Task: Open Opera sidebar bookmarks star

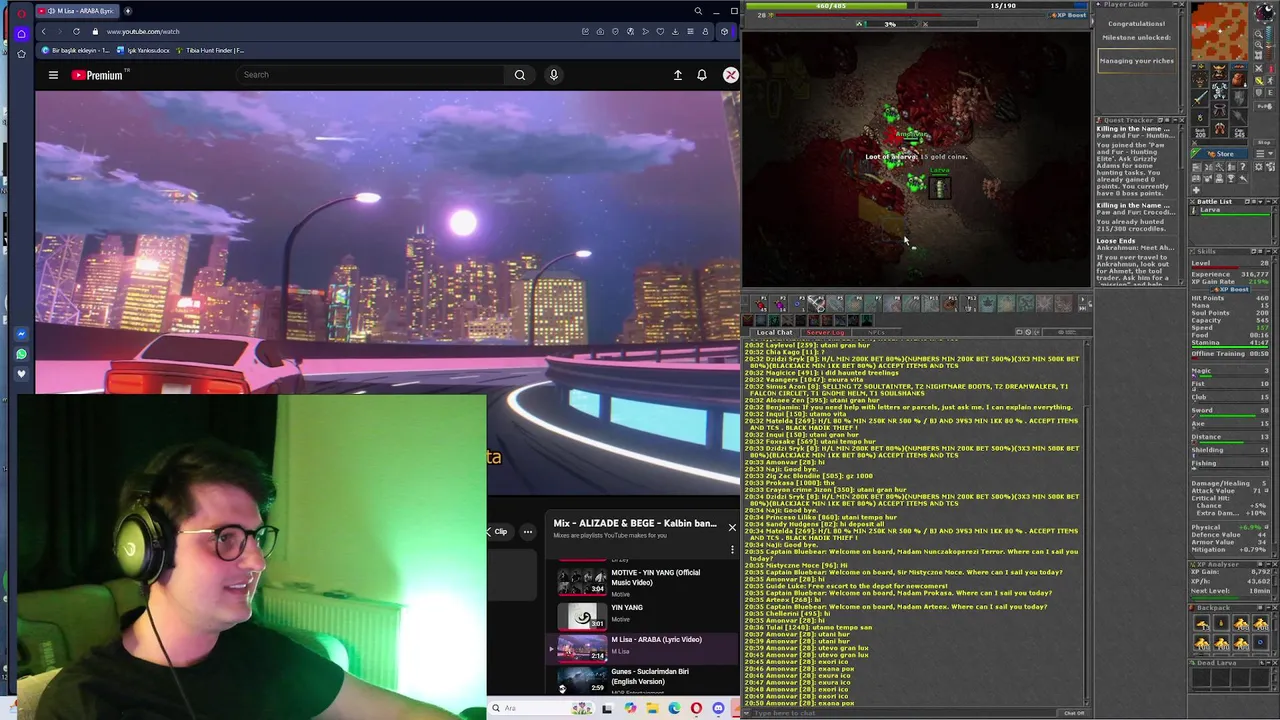Action: pos(21,54)
